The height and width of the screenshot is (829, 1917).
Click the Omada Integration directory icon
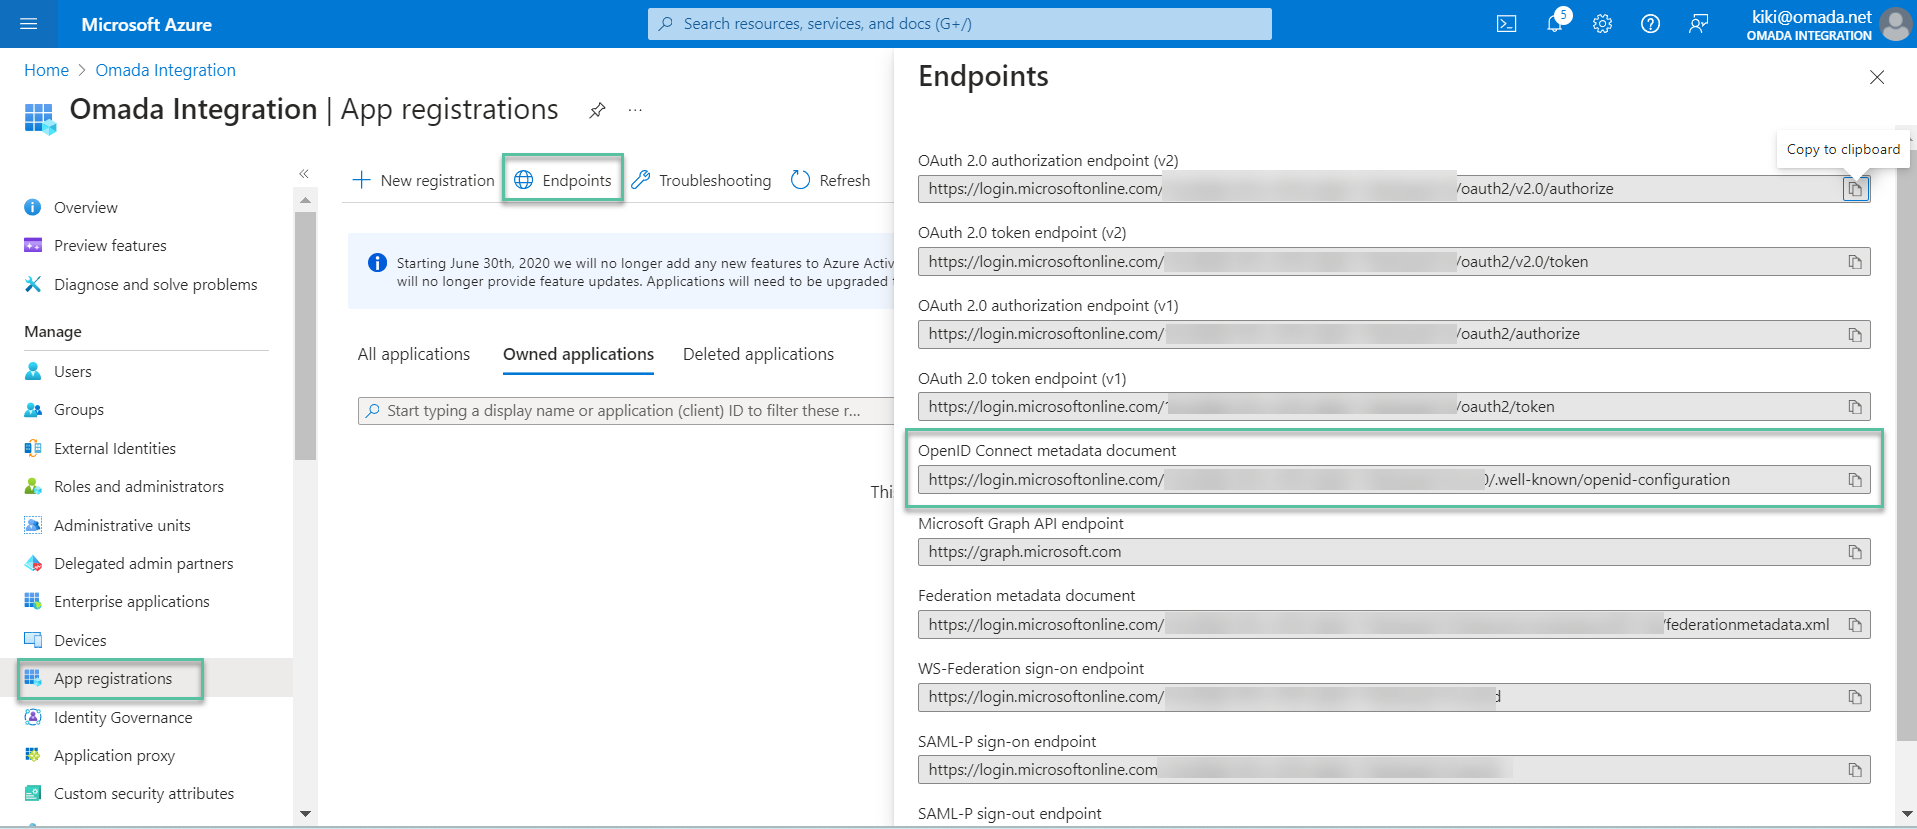[x=40, y=118]
